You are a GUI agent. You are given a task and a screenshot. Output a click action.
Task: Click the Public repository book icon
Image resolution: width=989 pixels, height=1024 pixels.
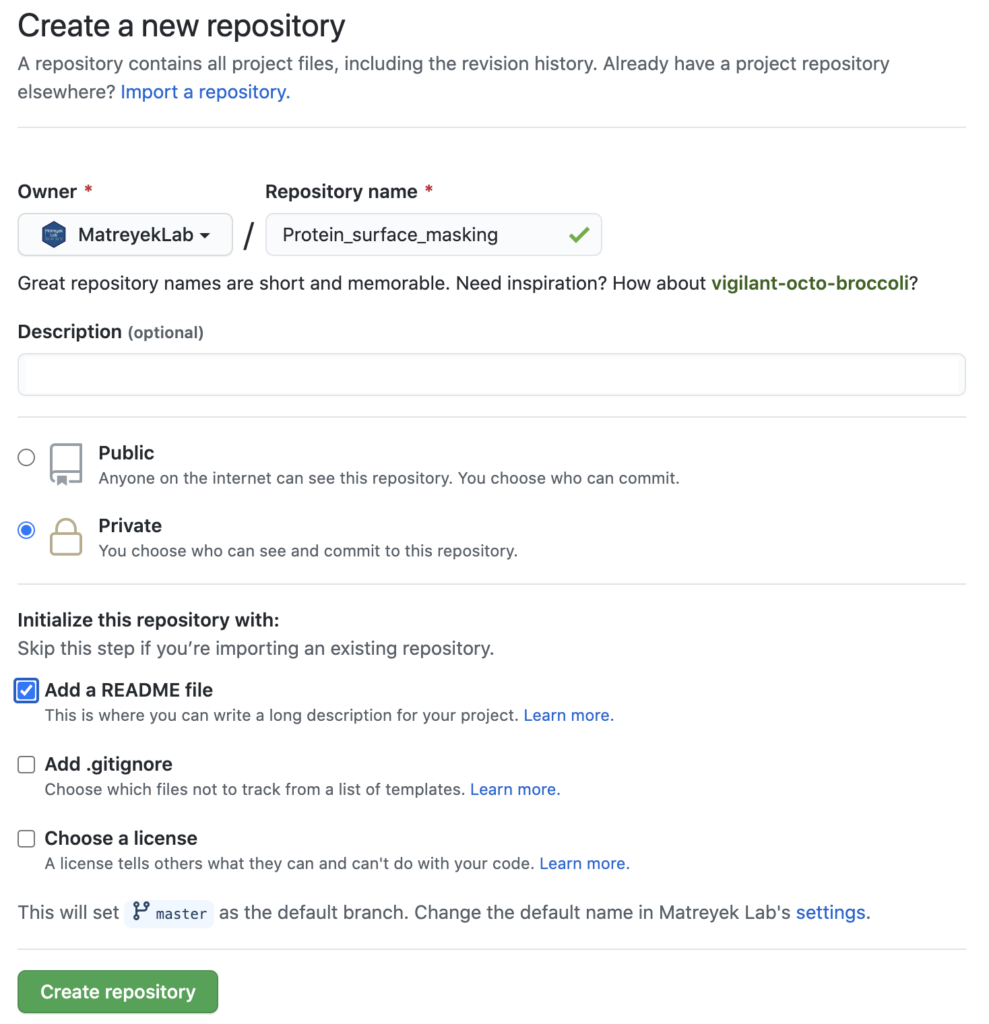(x=66, y=464)
